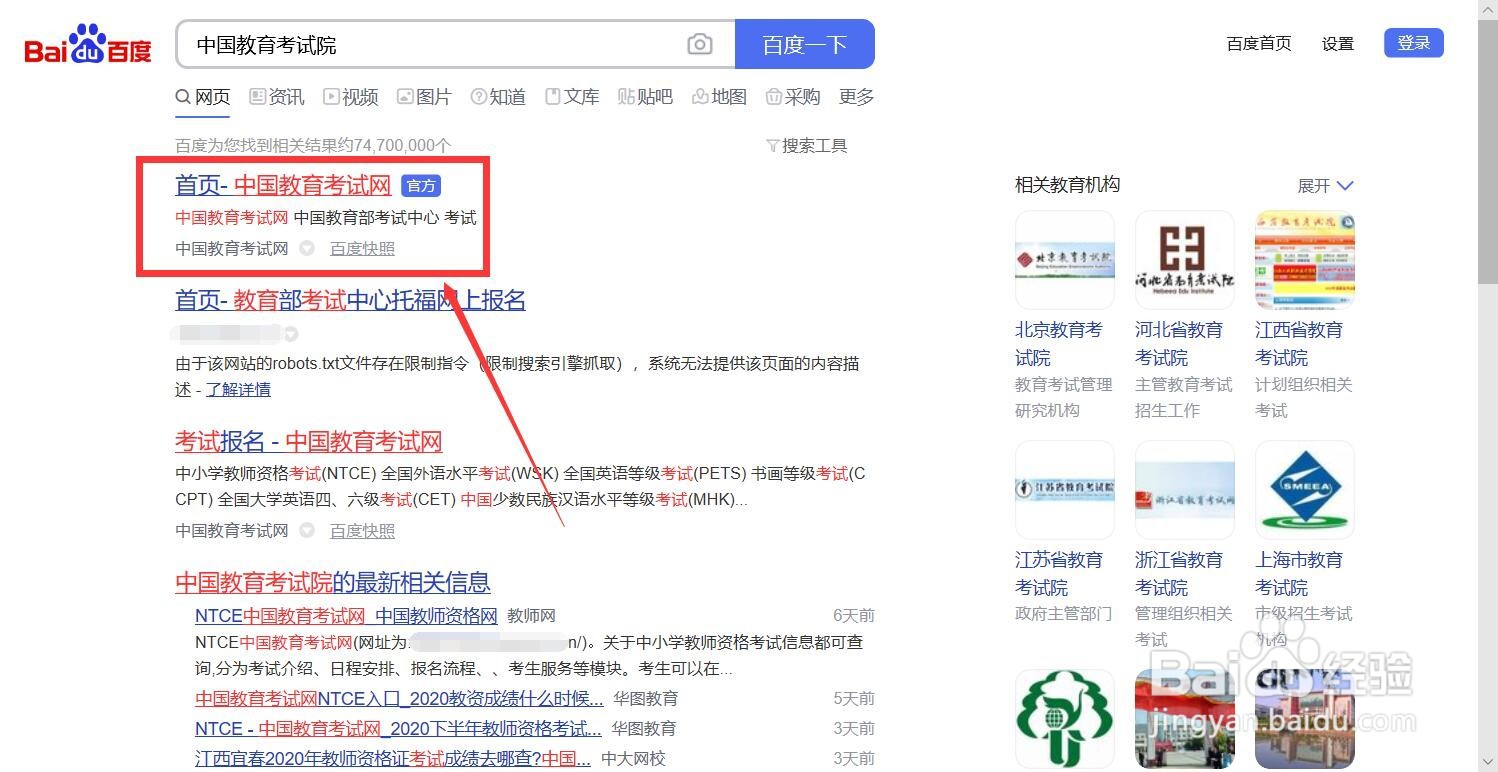Click the 百度一下 search button
Screen dimensions: 1498x772
[805, 44]
